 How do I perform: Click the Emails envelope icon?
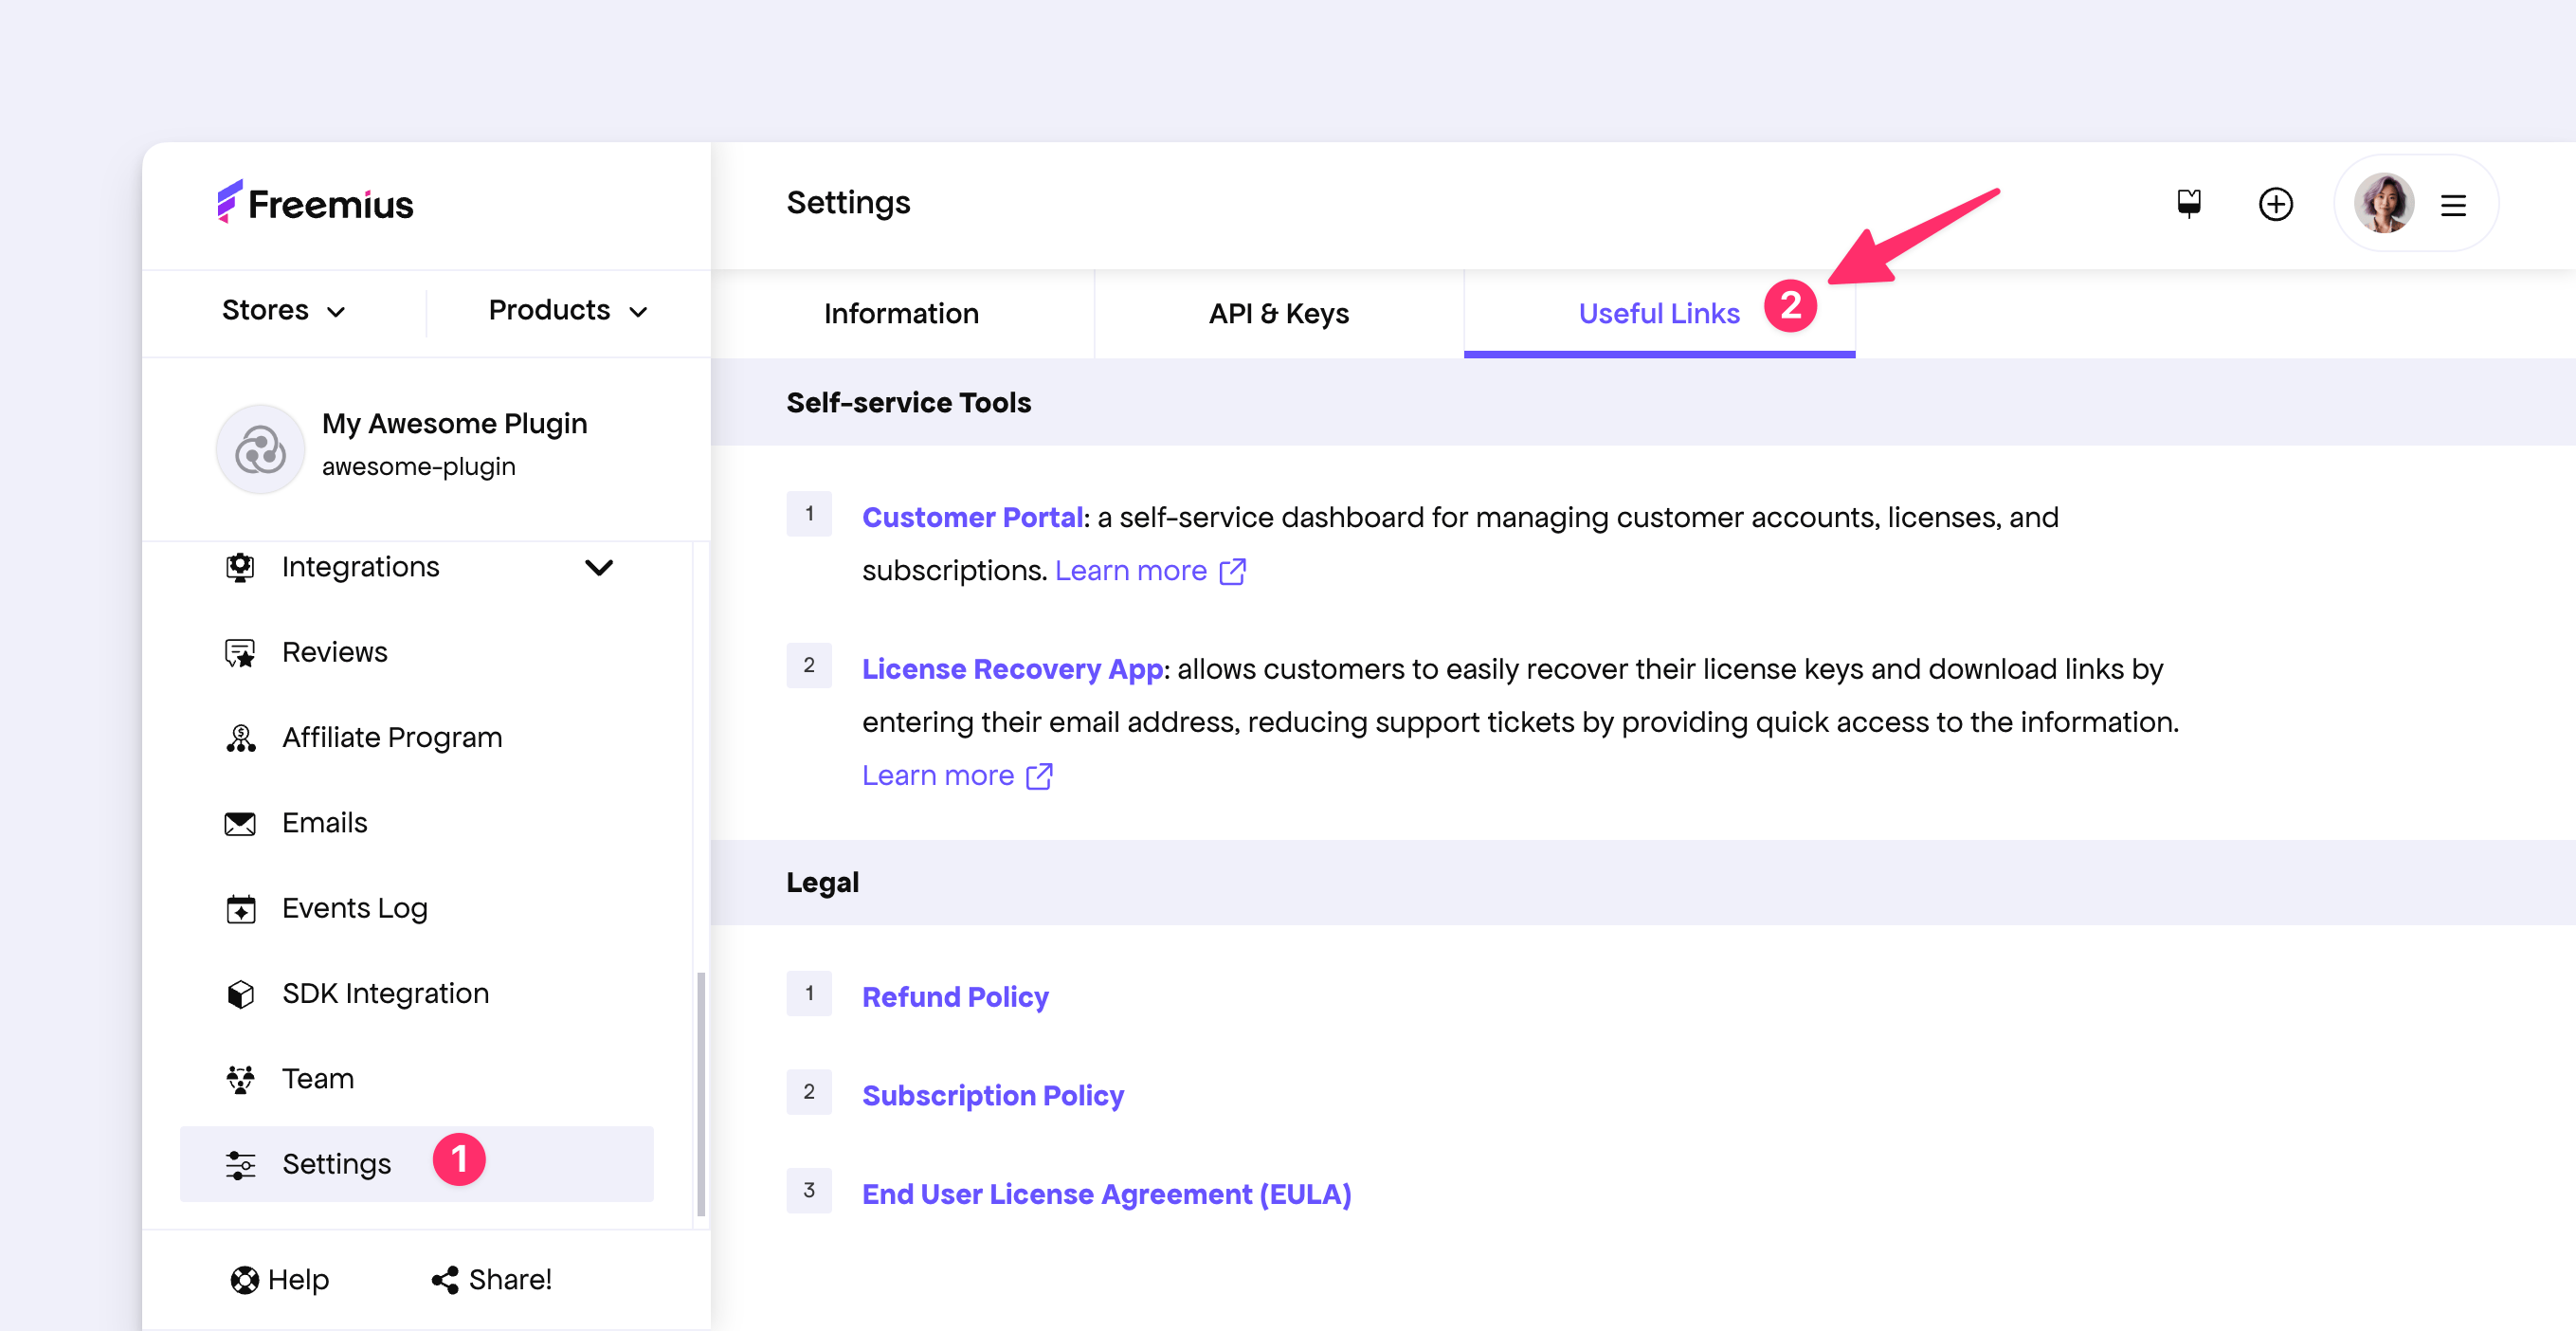(x=240, y=823)
